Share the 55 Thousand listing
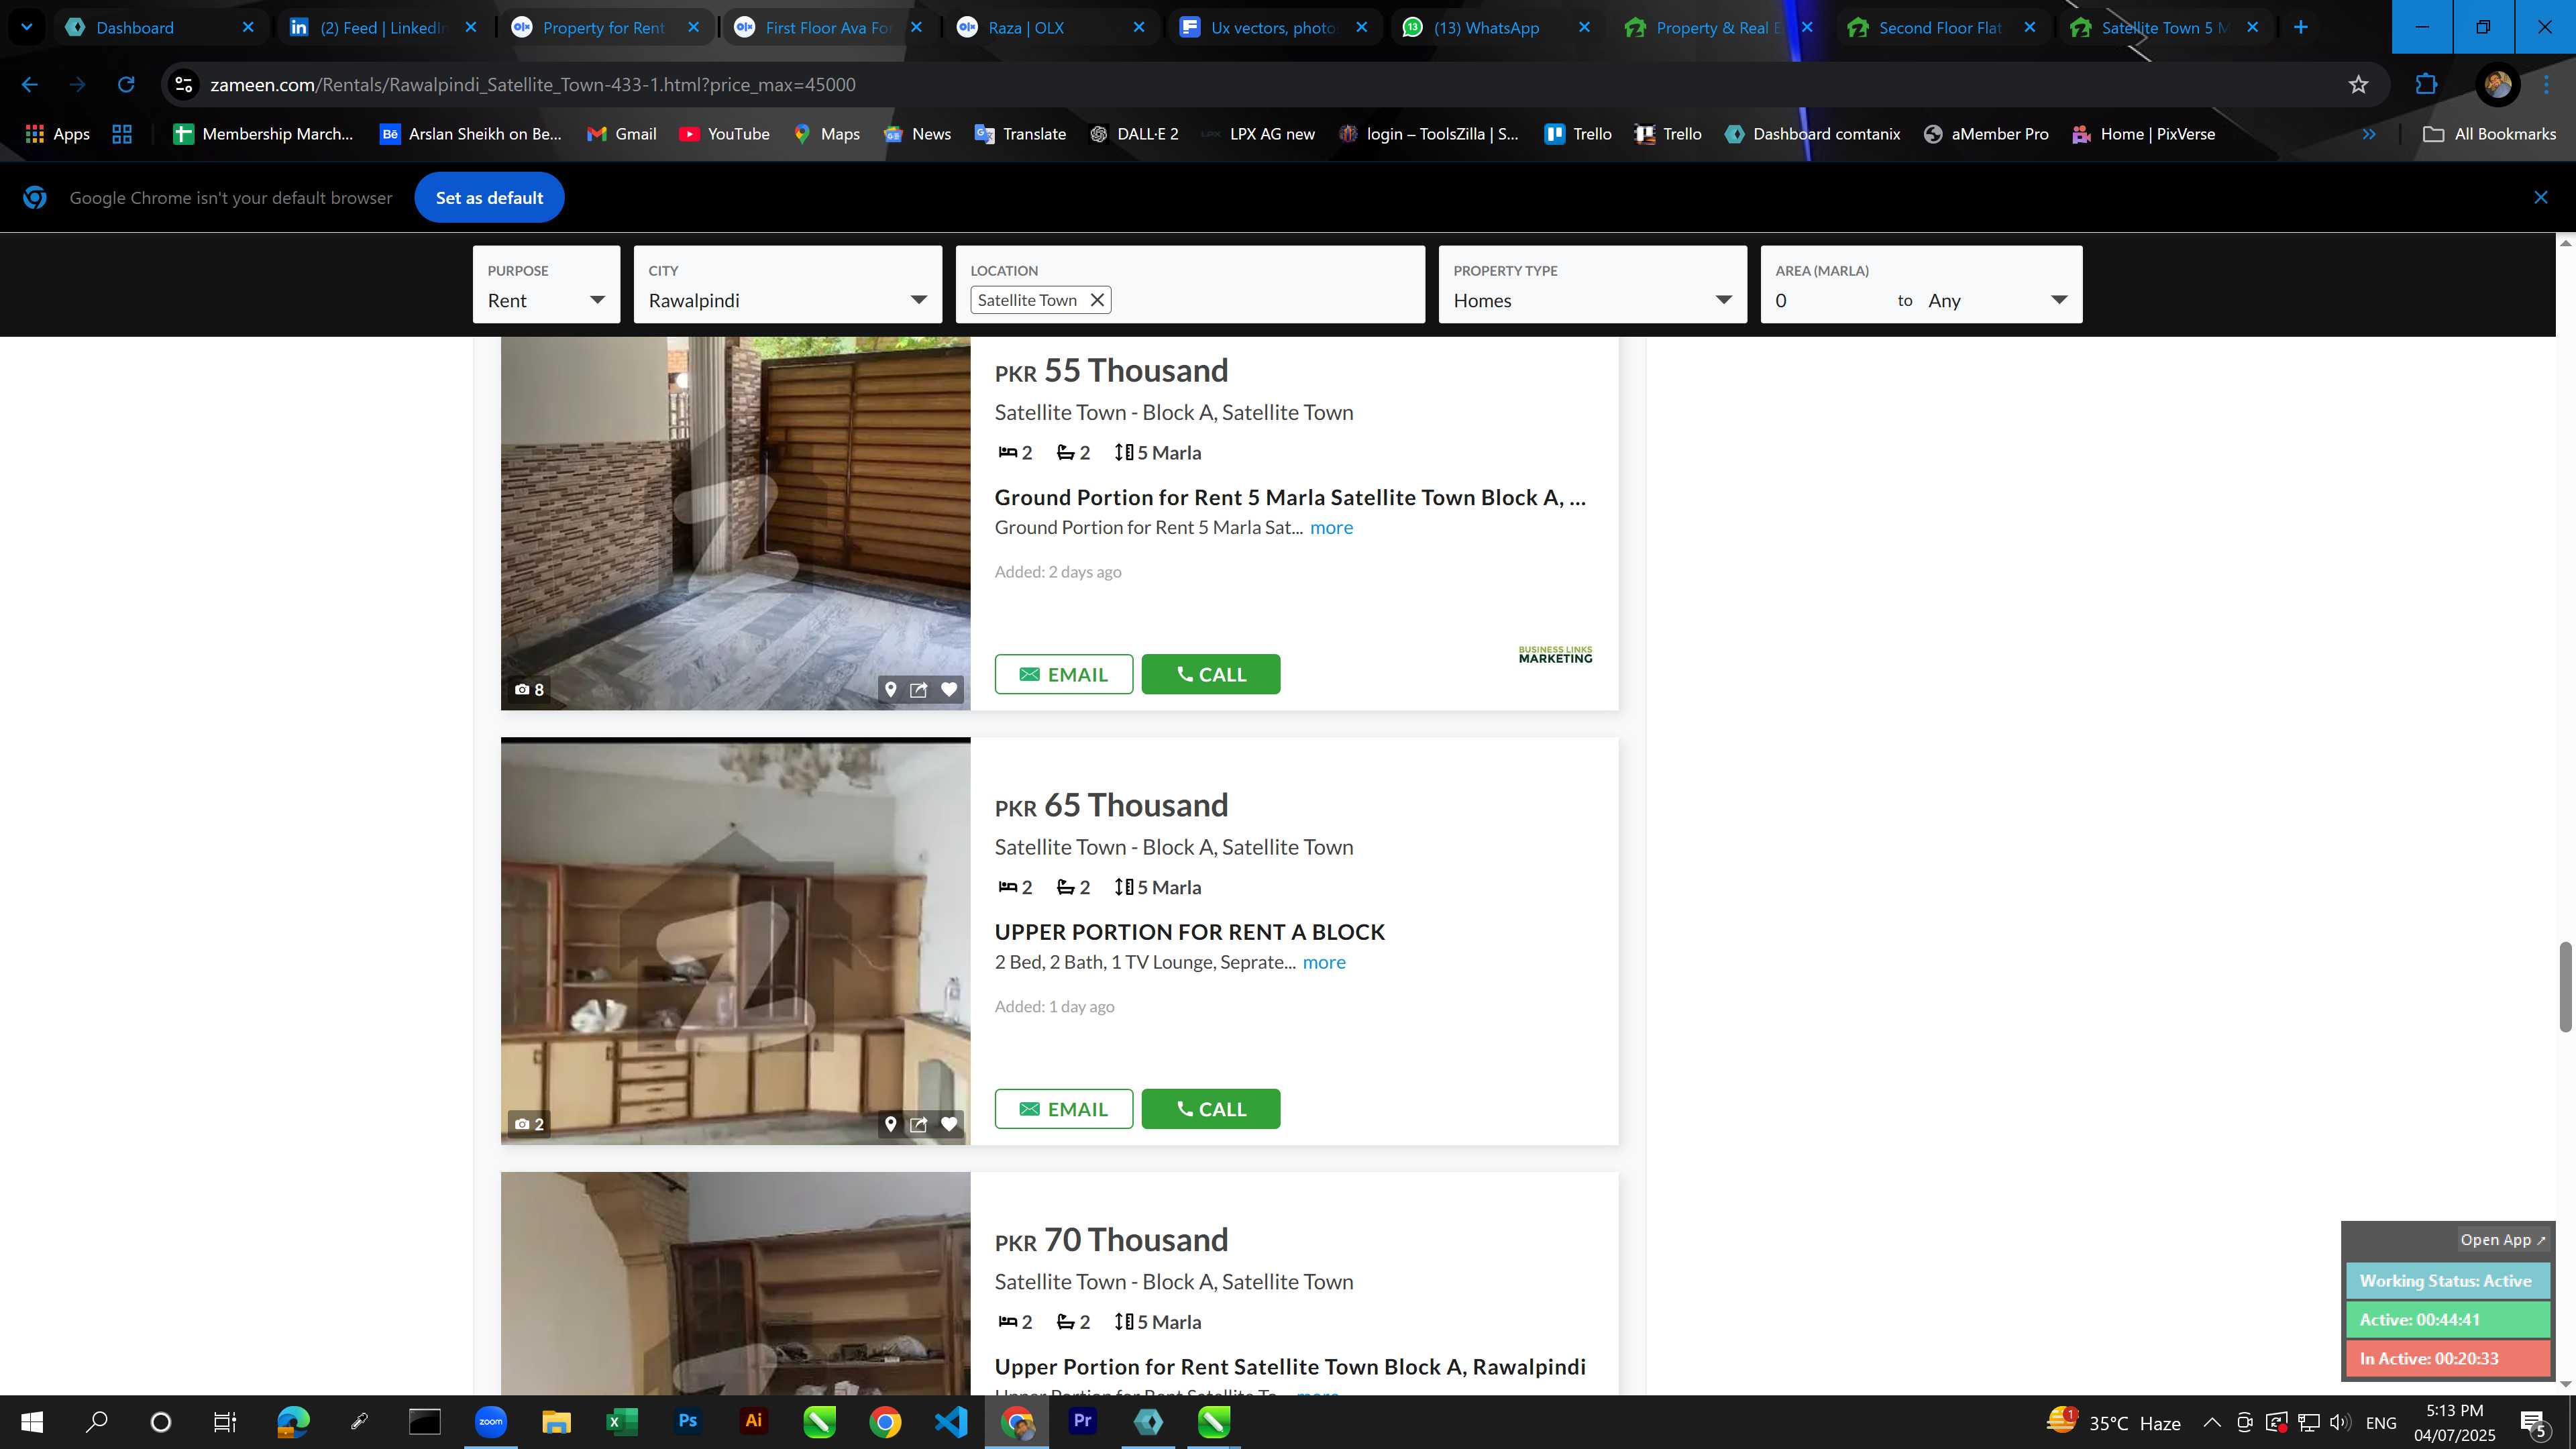Image resolution: width=2576 pixels, height=1449 pixels. [x=919, y=689]
